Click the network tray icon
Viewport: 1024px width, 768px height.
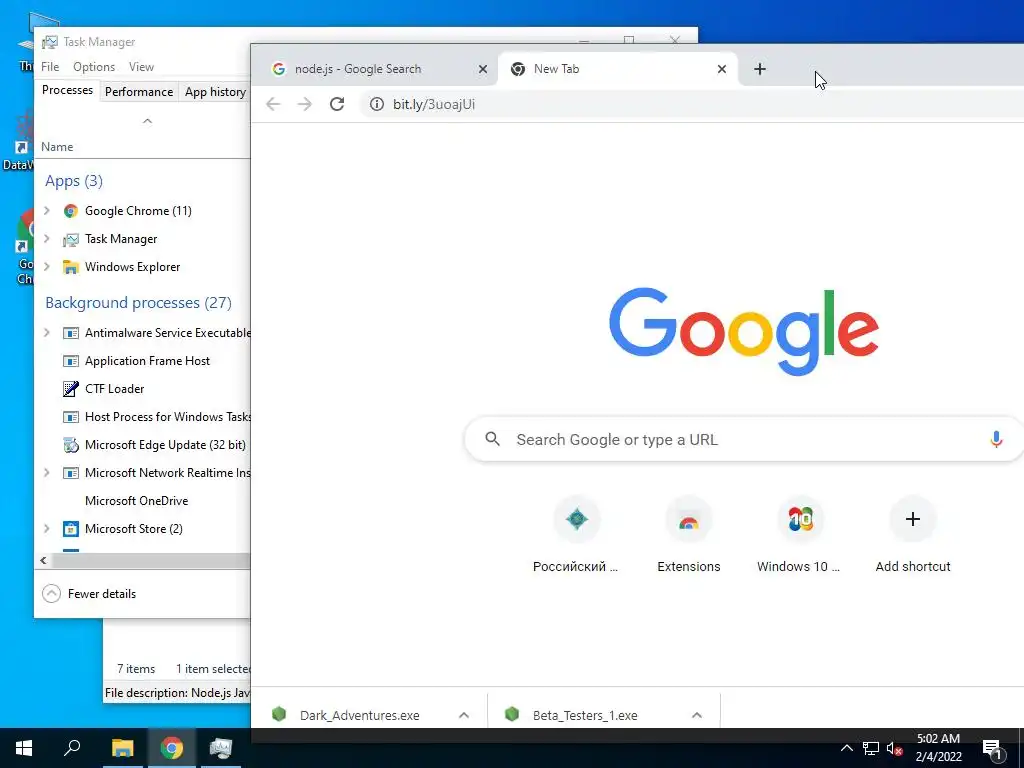871,748
